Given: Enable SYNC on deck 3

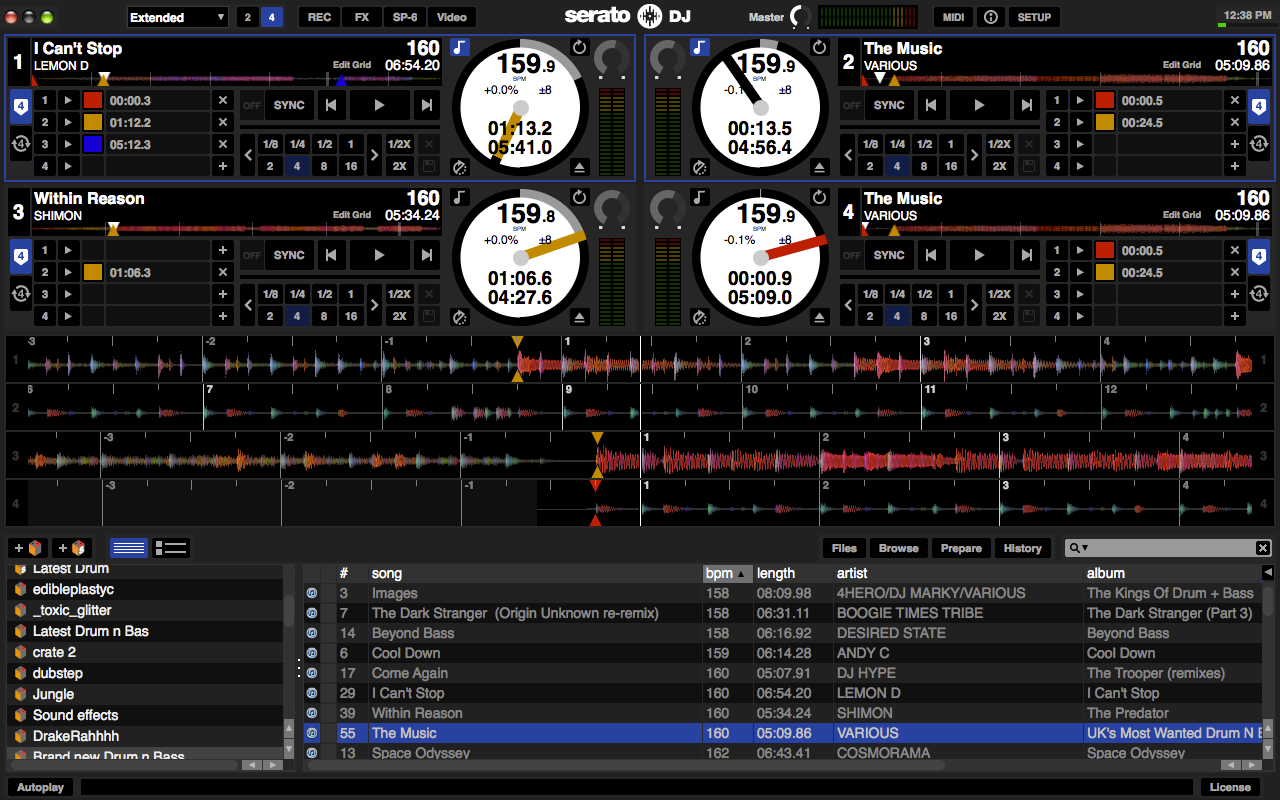Looking at the screenshot, I should (x=289, y=255).
